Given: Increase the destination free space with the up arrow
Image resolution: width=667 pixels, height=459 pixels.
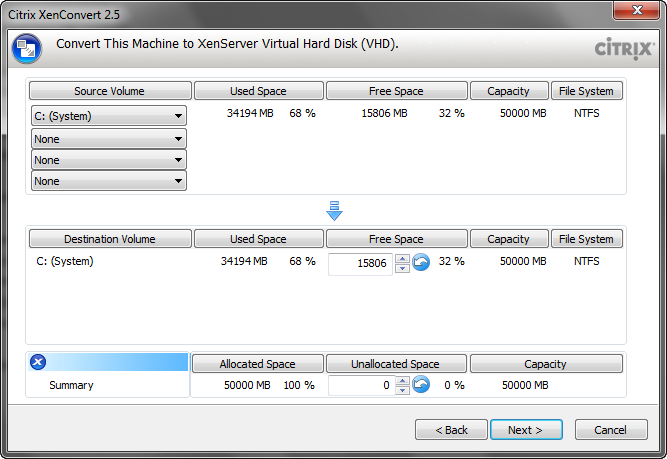Looking at the screenshot, I should 402,259.
